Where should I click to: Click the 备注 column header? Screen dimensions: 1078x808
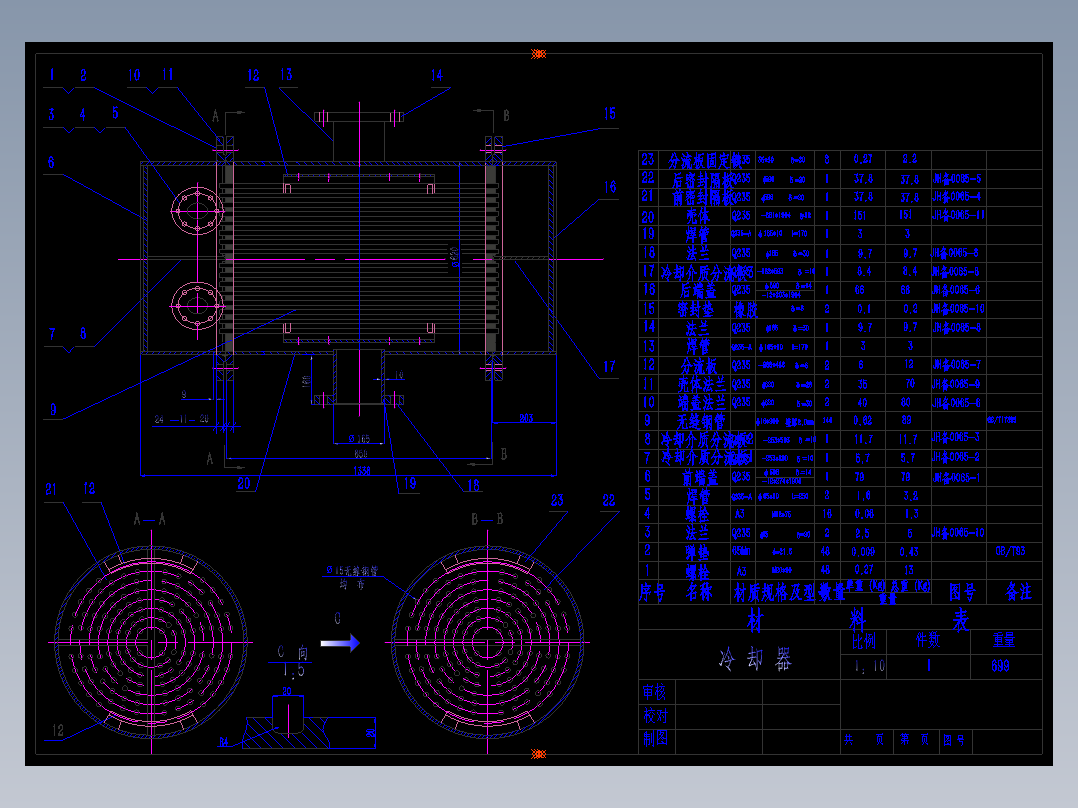pyautogui.click(x=1018, y=592)
